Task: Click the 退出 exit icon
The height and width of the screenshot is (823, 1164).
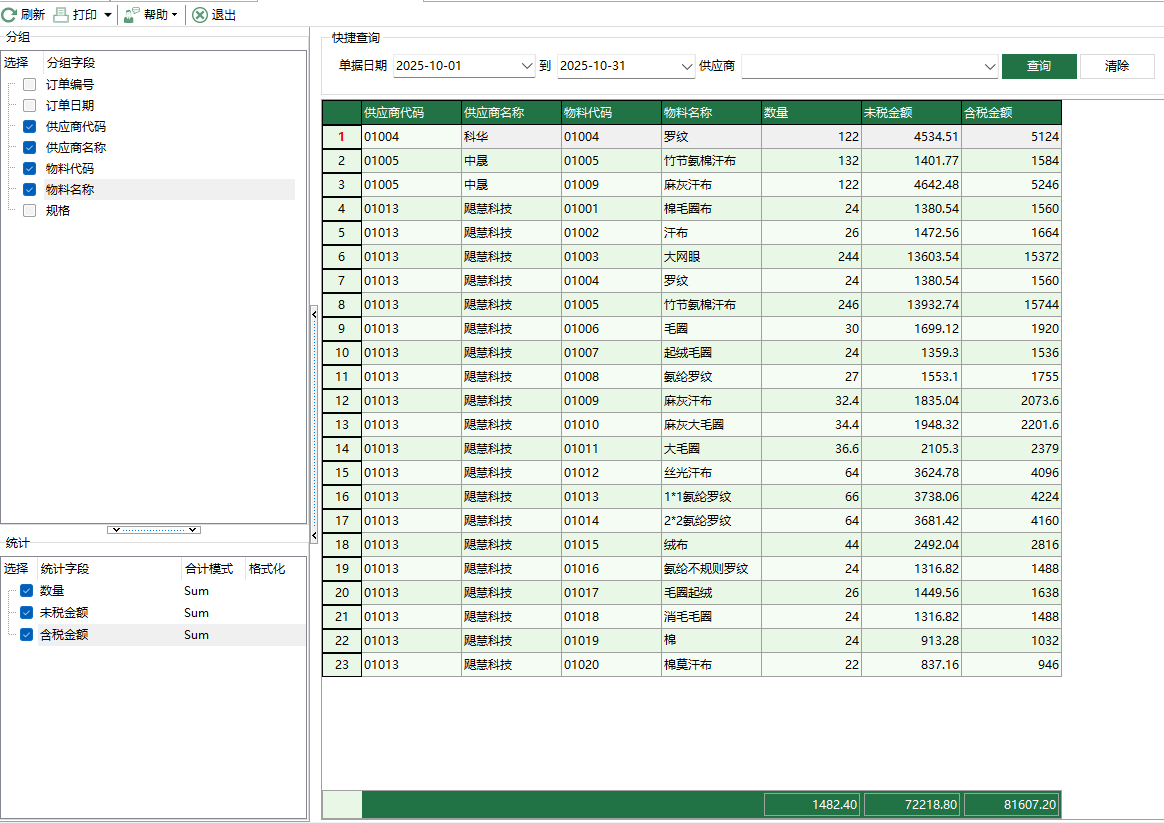Action: pyautogui.click(x=200, y=15)
